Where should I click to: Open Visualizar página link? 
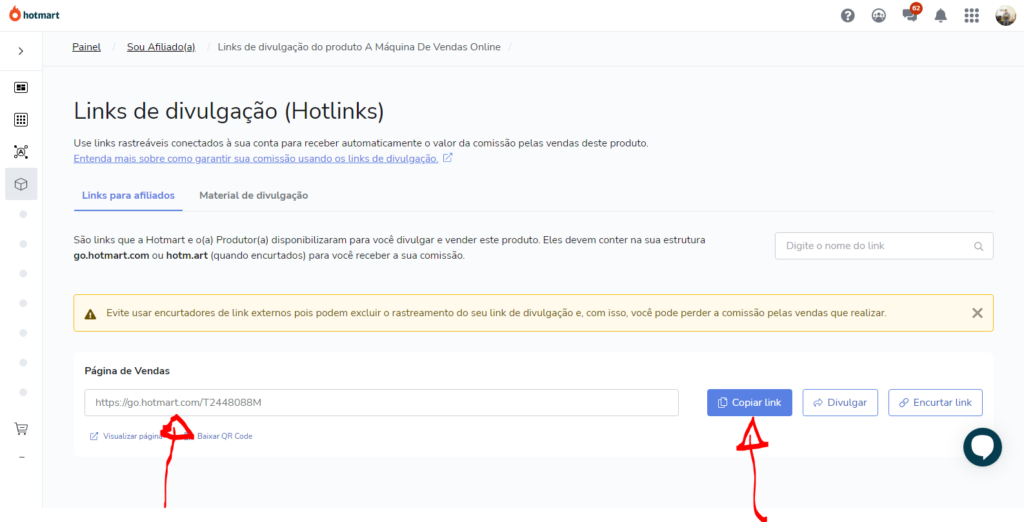tap(126, 436)
